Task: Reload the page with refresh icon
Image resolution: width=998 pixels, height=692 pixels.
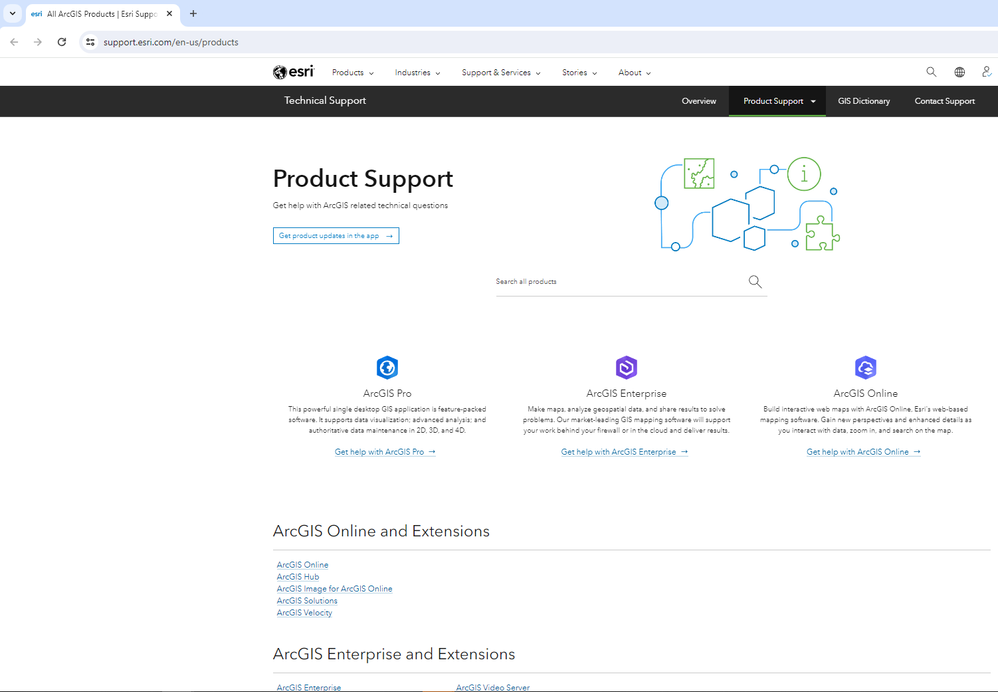Action: click(x=62, y=42)
